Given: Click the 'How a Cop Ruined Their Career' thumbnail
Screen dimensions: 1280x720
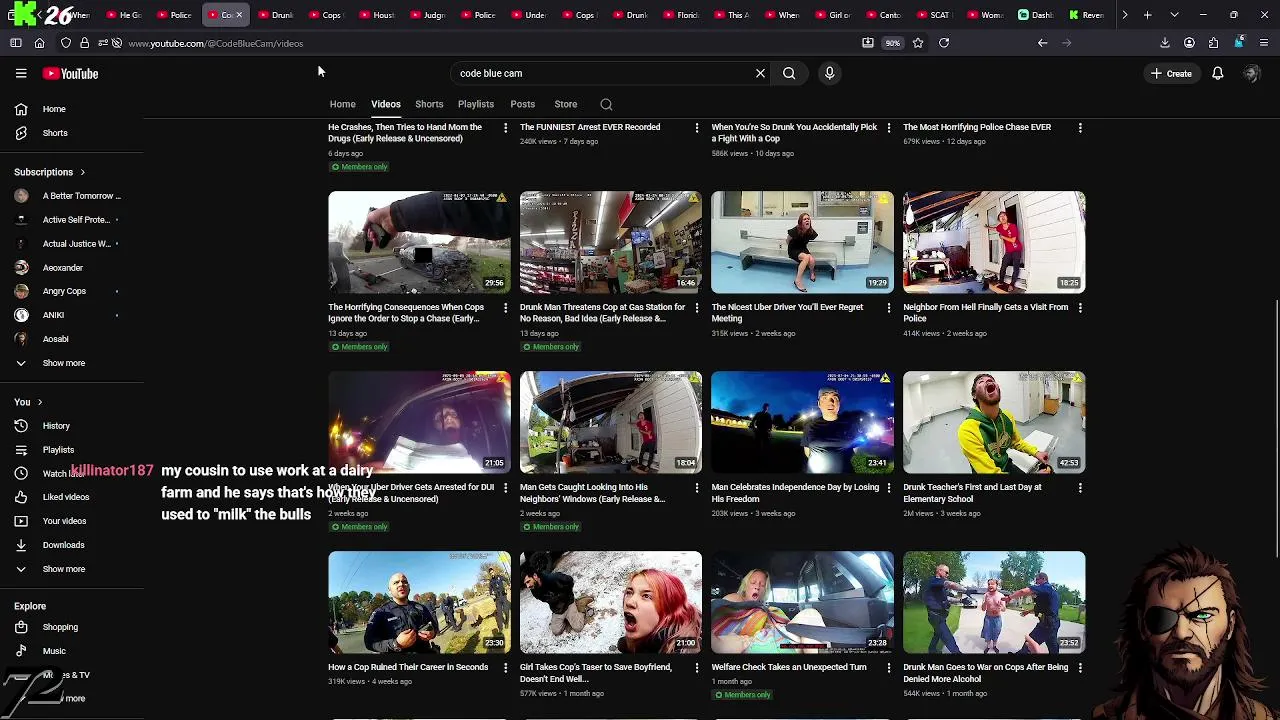Looking at the screenshot, I should point(419,602).
